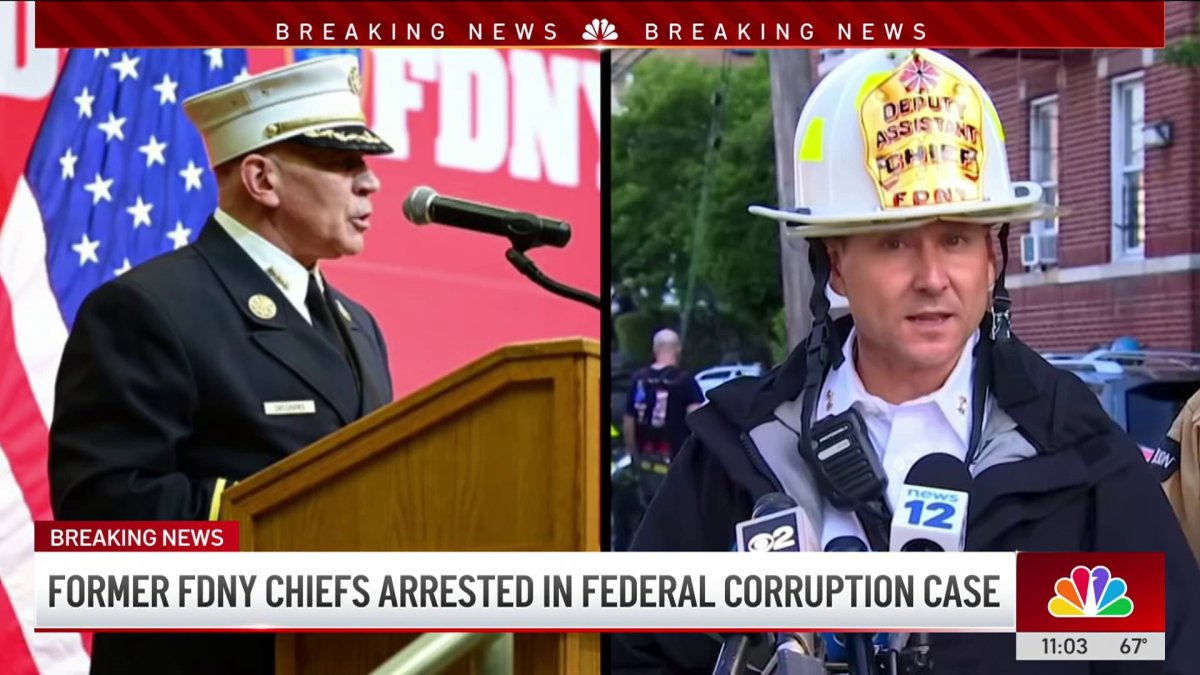Image resolution: width=1200 pixels, height=675 pixels.
Task: Click the CBS 2 microphone flag
Action: 775,533
